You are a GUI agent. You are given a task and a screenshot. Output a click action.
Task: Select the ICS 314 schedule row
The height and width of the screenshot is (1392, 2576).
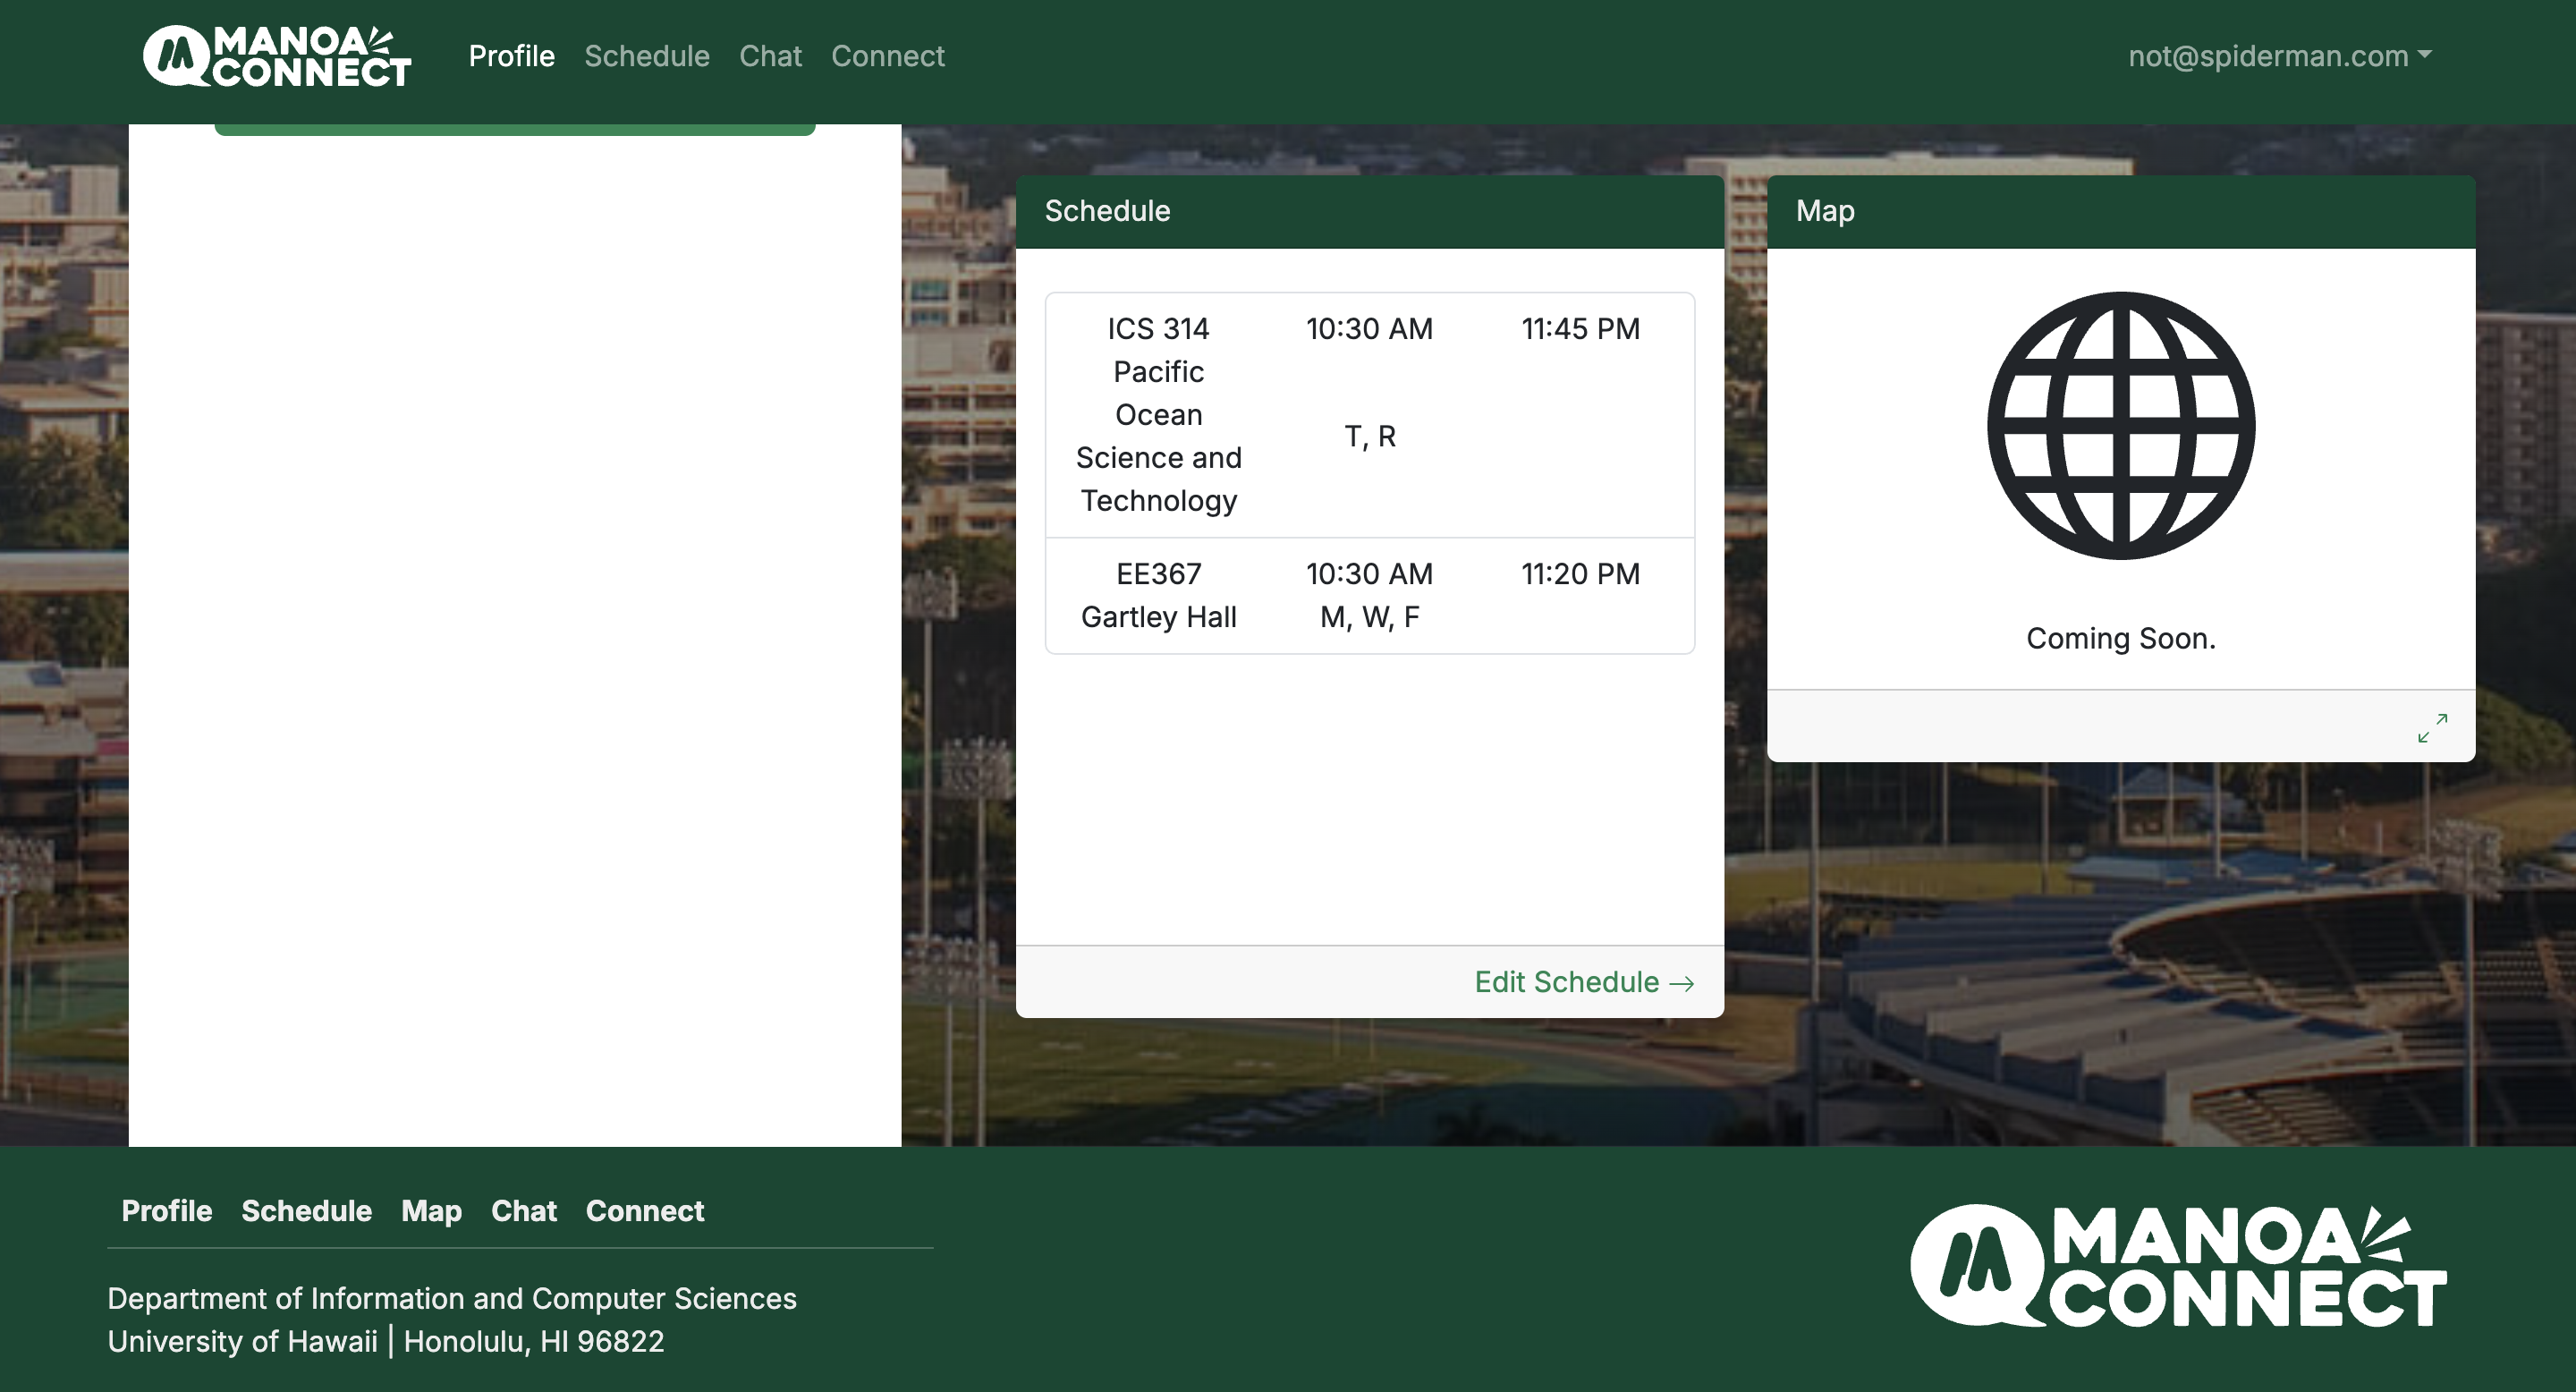pos(1369,414)
